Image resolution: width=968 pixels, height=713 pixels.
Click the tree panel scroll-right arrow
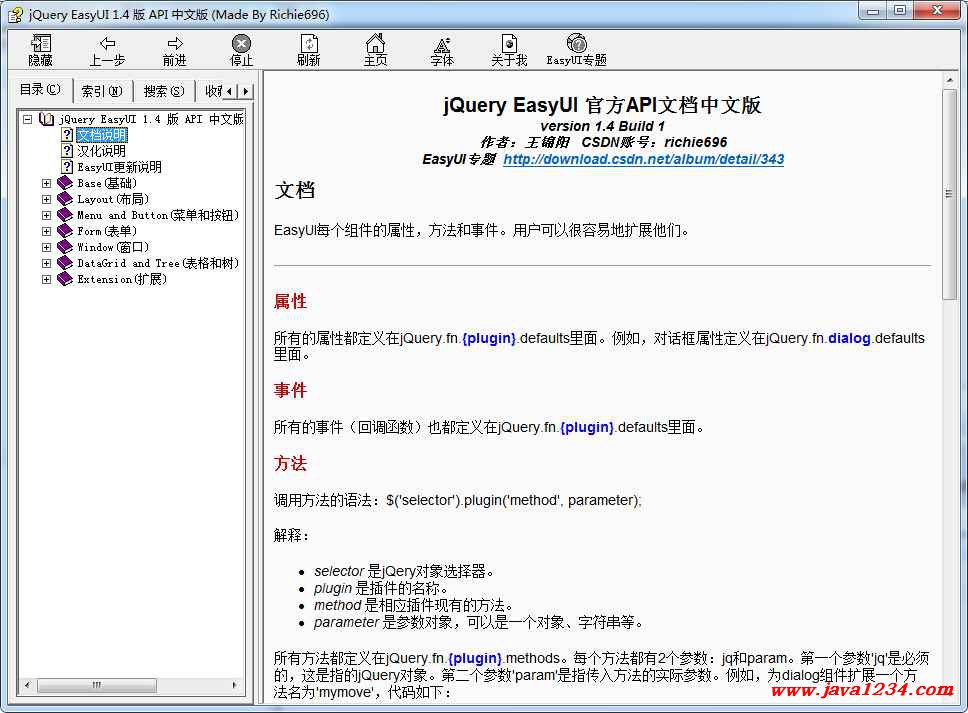pos(235,685)
